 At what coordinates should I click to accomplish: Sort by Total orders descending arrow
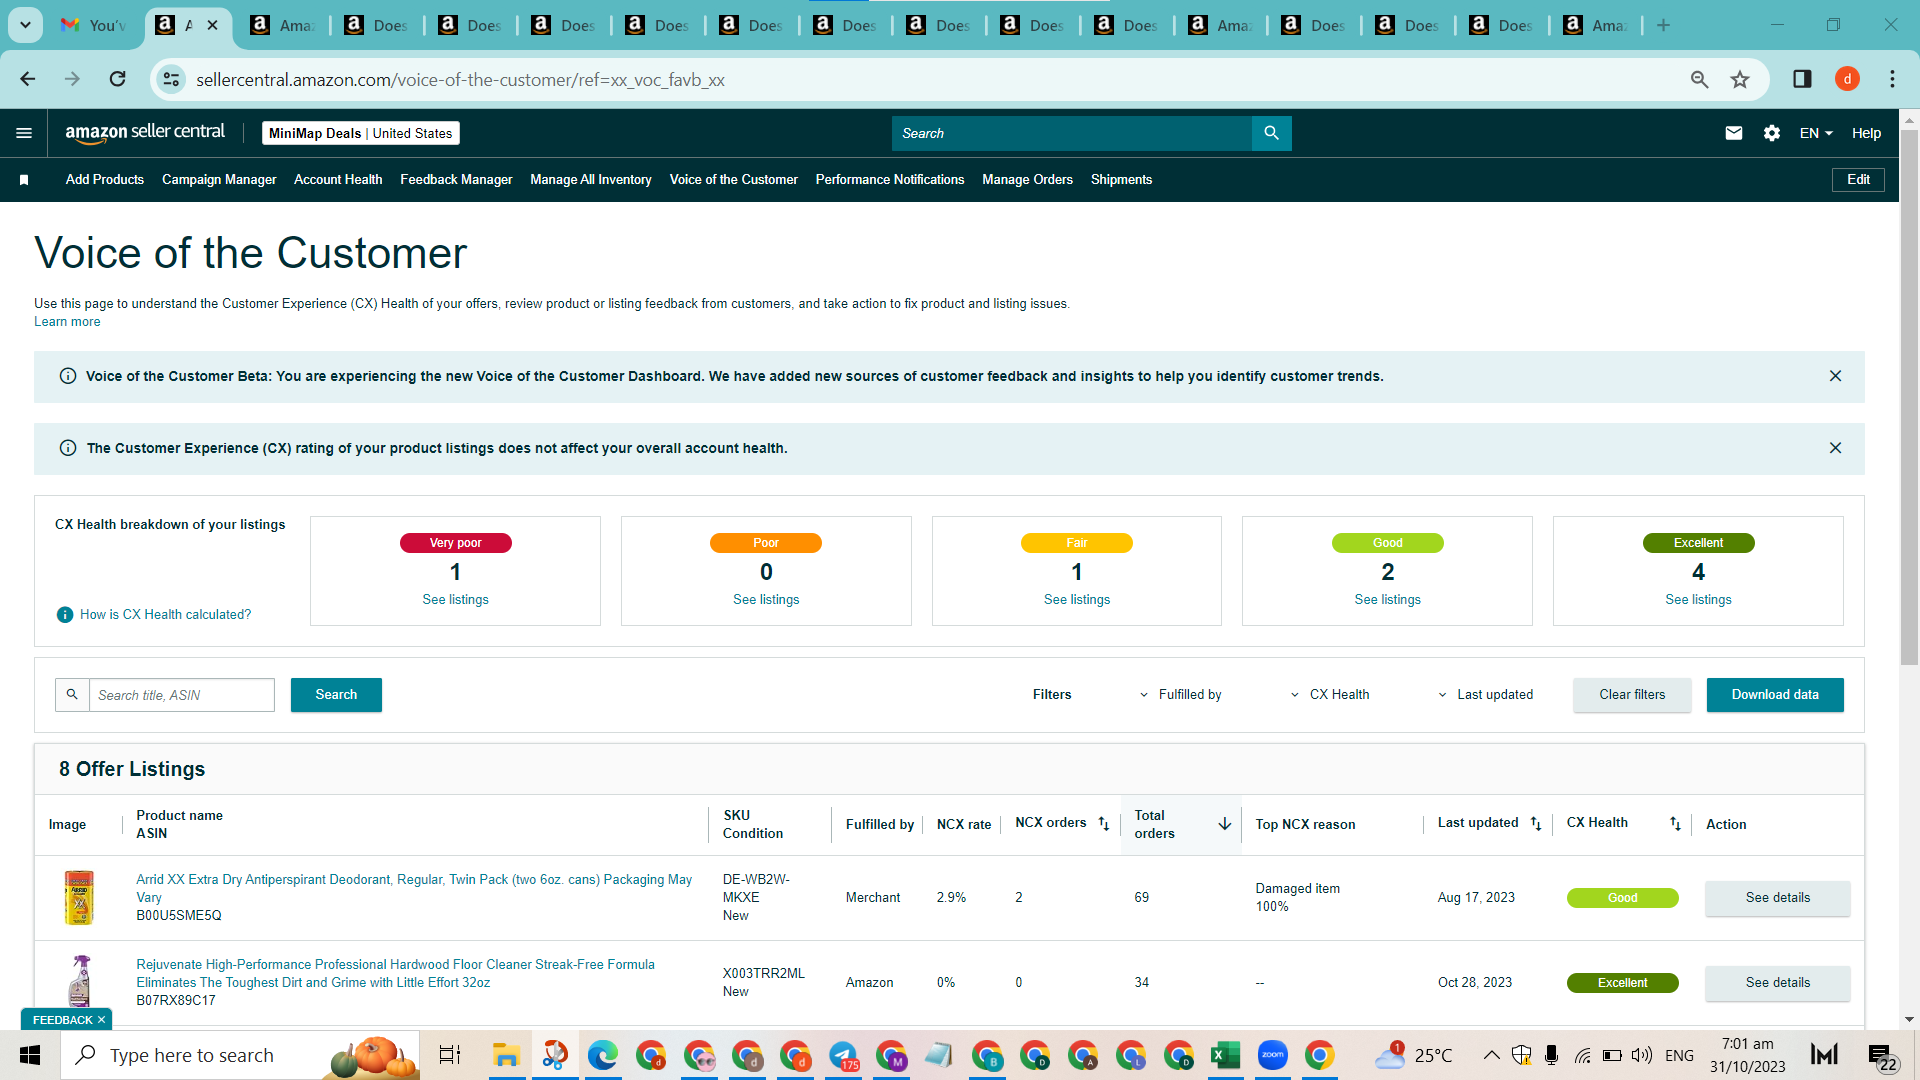[1224, 824]
